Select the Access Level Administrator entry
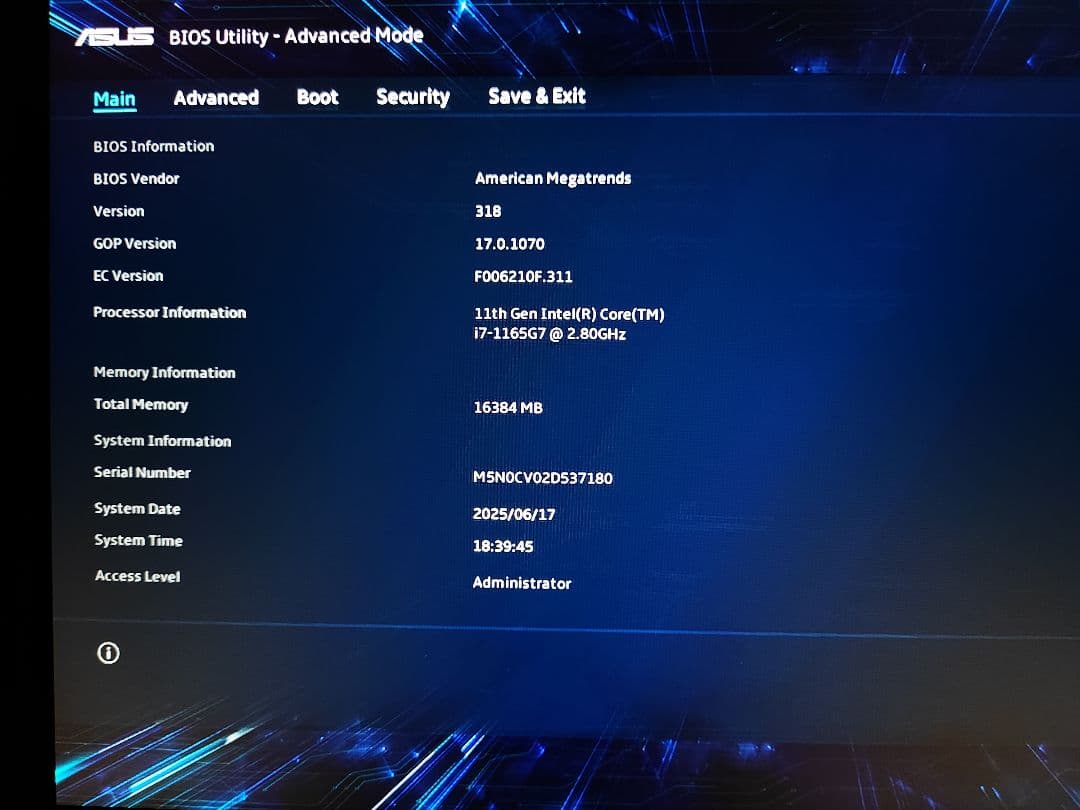The height and width of the screenshot is (810, 1080). [x=522, y=583]
